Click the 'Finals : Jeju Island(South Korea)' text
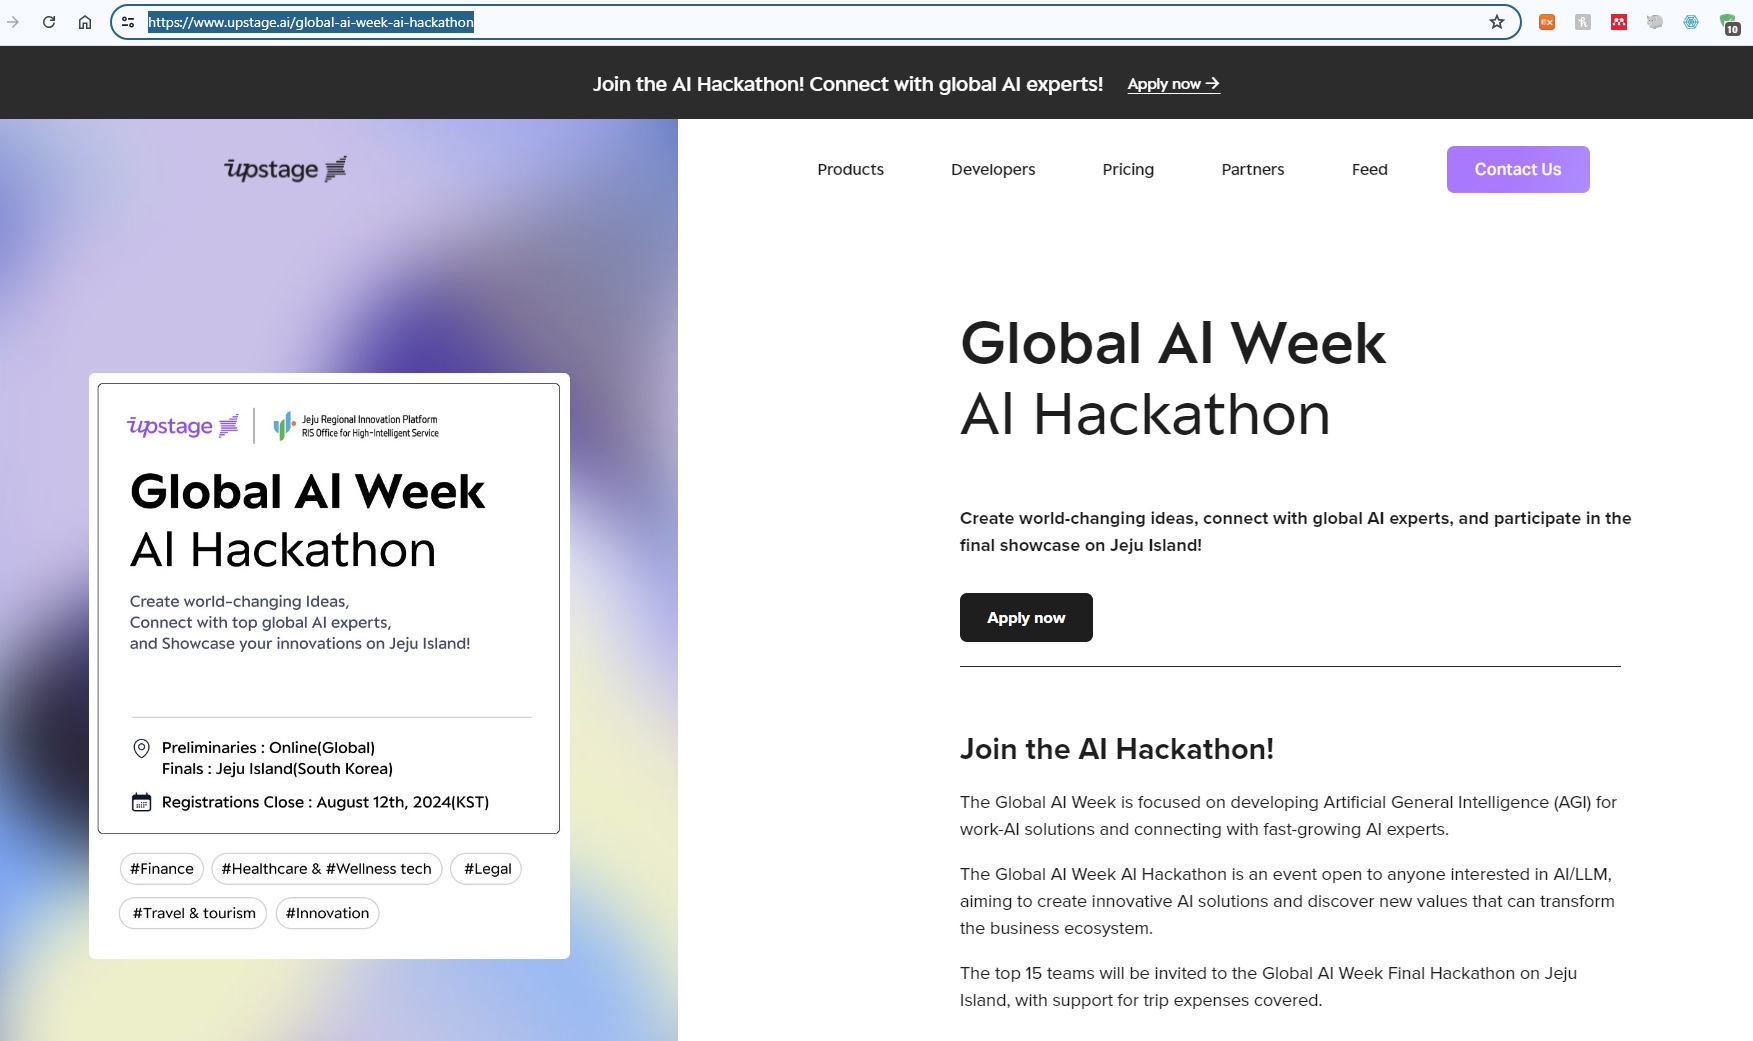This screenshot has height=1041, width=1753. point(277,769)
